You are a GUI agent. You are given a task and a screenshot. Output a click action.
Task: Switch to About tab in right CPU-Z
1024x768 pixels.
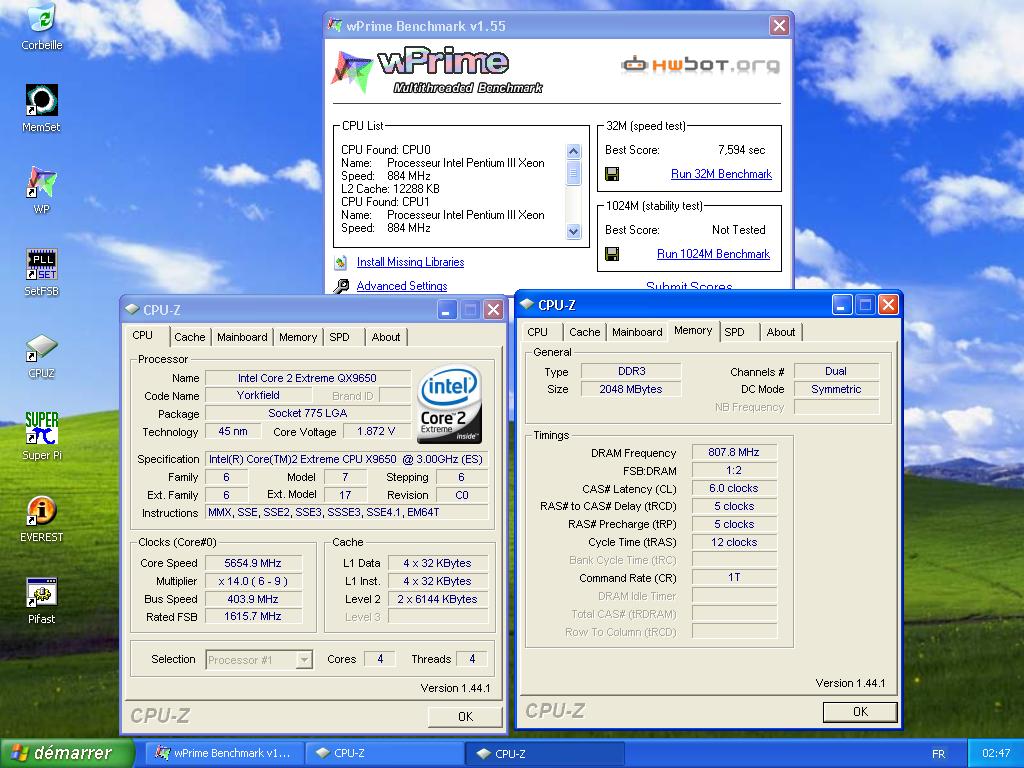tap(781, 332)
